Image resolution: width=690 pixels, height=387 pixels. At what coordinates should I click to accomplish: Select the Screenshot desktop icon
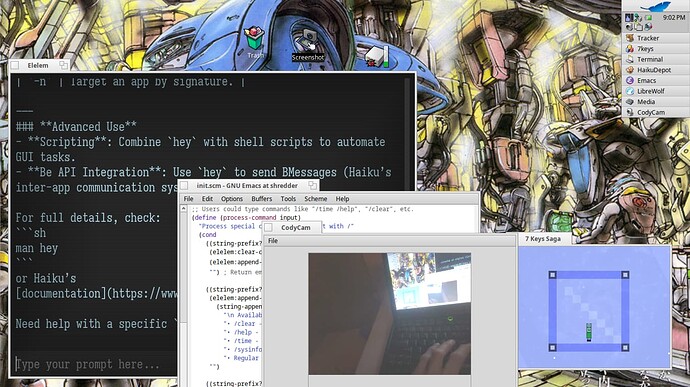[x=308, y=45]
